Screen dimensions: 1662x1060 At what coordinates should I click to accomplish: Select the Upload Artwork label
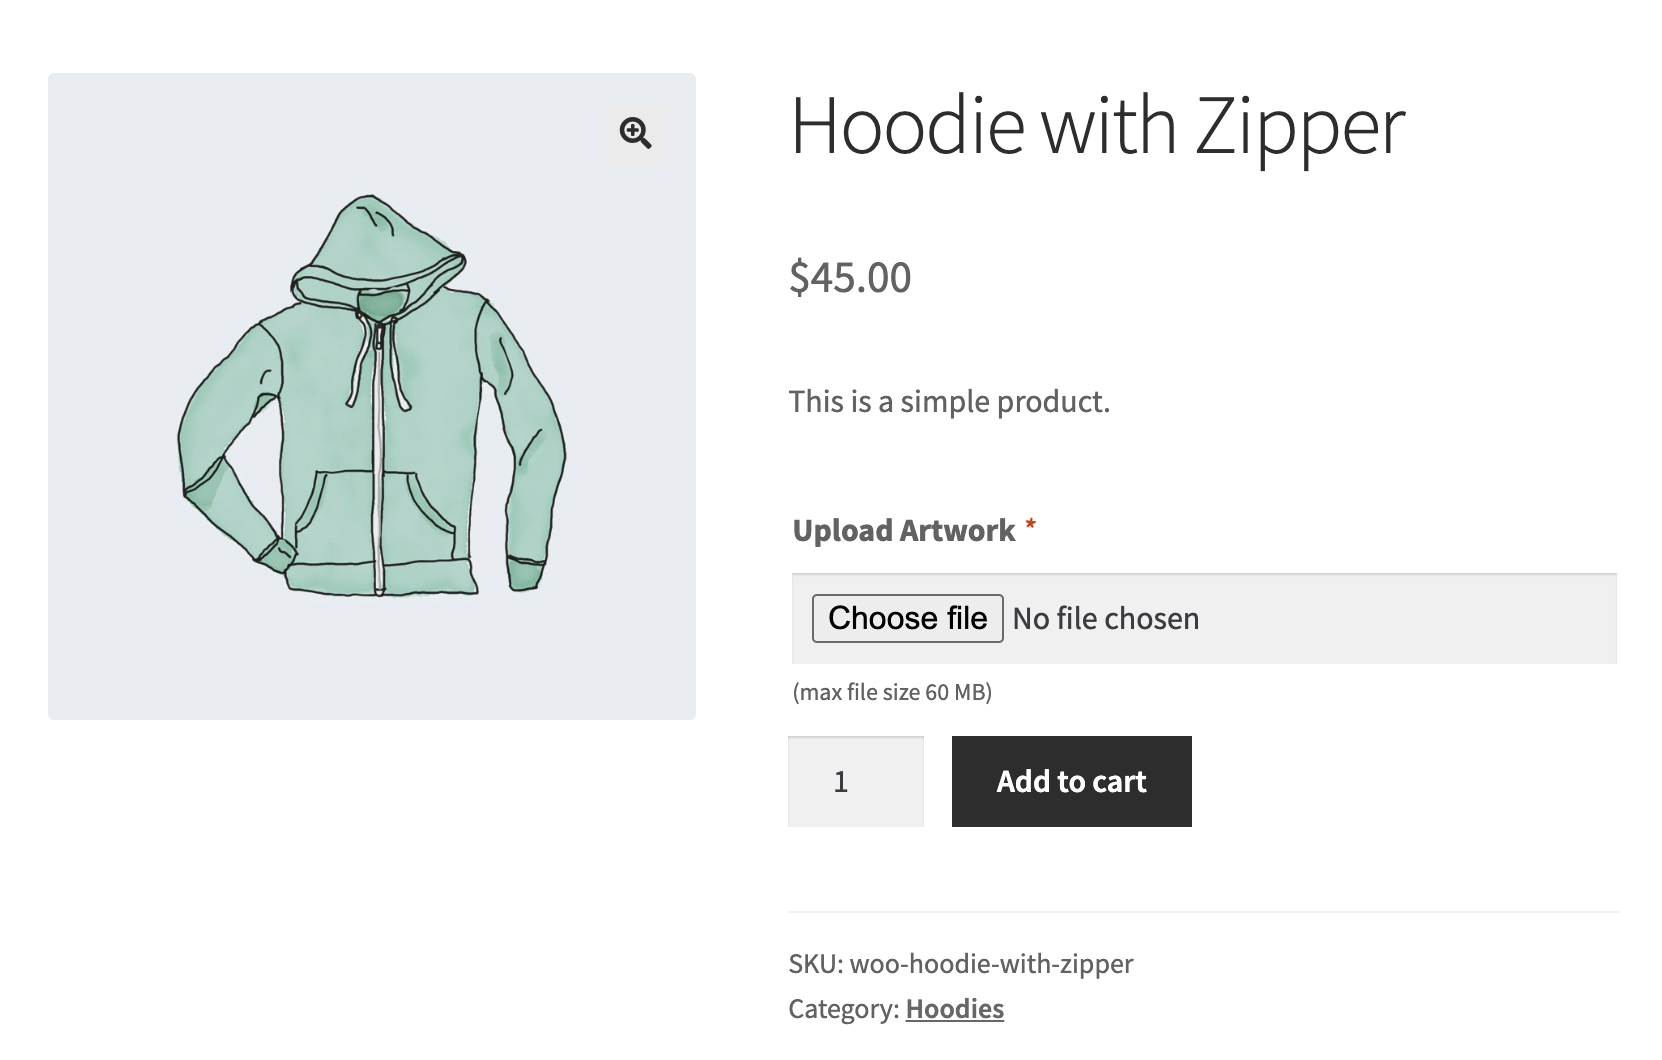pyautogui.click(x=903, y=530)
